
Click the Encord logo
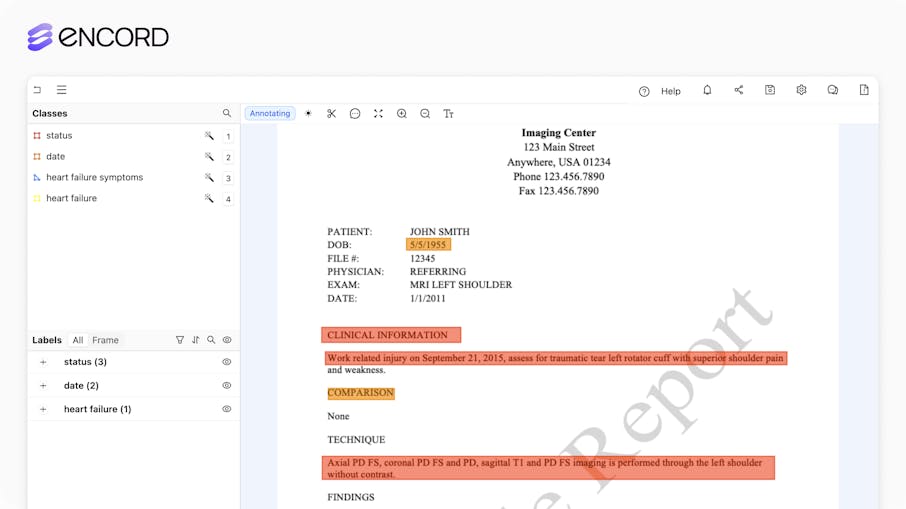pyautogui.click(x=98, y=37)
